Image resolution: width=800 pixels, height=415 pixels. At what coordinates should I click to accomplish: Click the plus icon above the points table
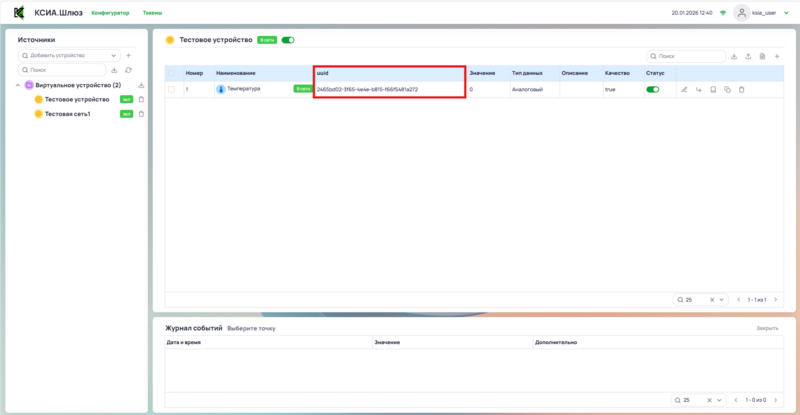777,56
